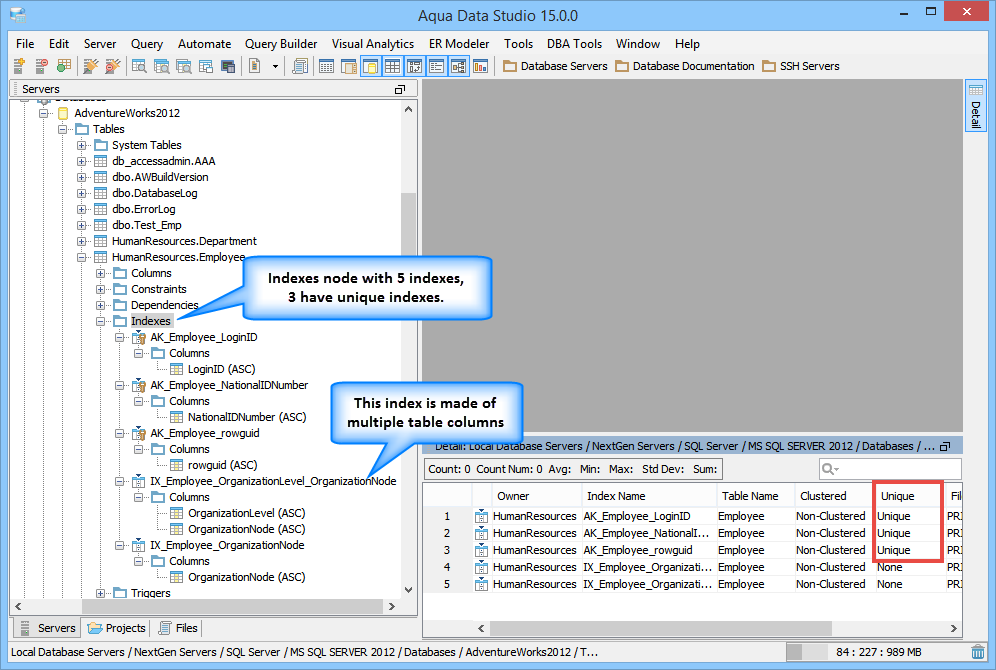Sort by the Clustered column header
This screenshot has width=996, height=670.
coord(833,496)
